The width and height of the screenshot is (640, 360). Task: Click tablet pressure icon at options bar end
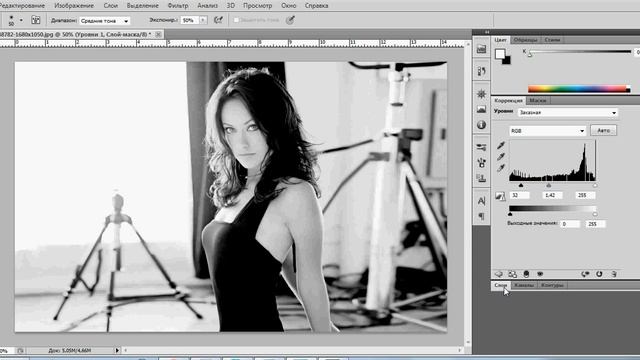(x=290, y=20)
